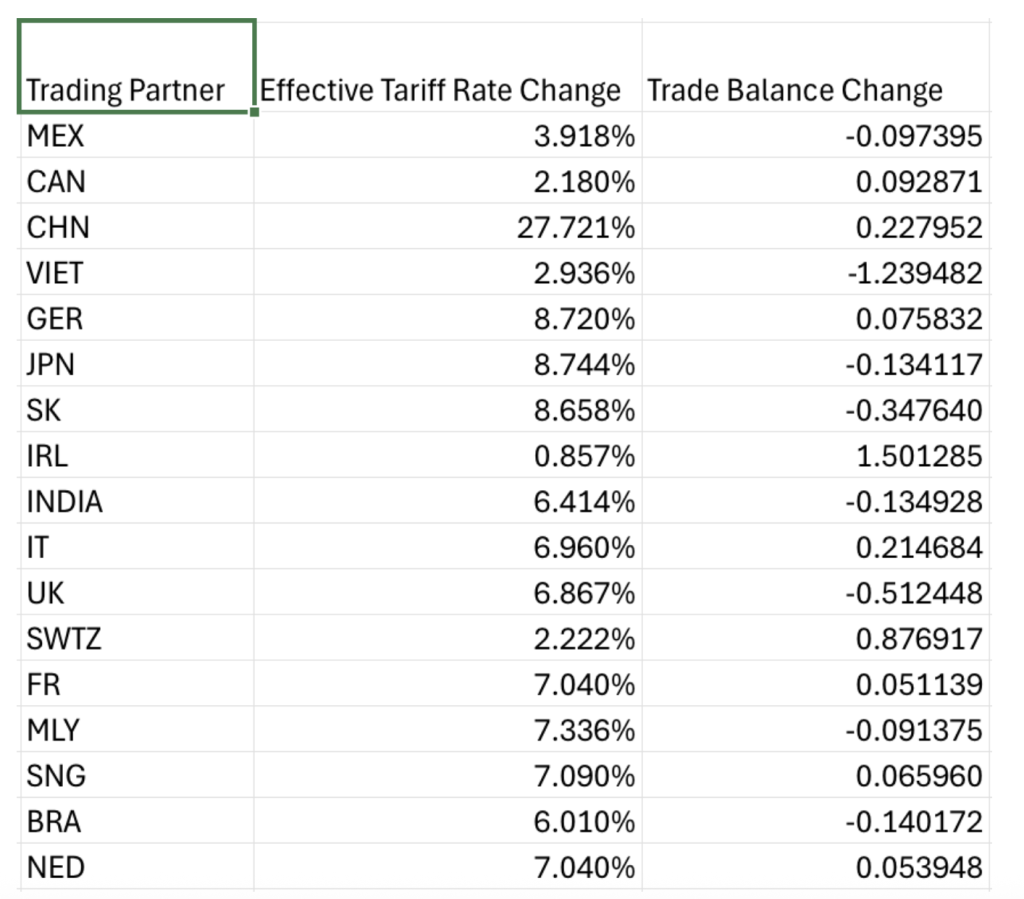Select the NED trade balance cell 0.053948
The width and height of the screenshot is (1024, 899).
point(815,868)
